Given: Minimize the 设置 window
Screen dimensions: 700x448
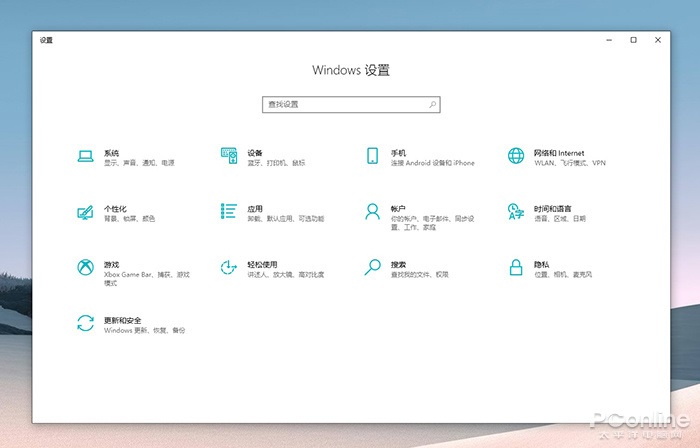Looking at the screenshot, I should coord(609,40).
